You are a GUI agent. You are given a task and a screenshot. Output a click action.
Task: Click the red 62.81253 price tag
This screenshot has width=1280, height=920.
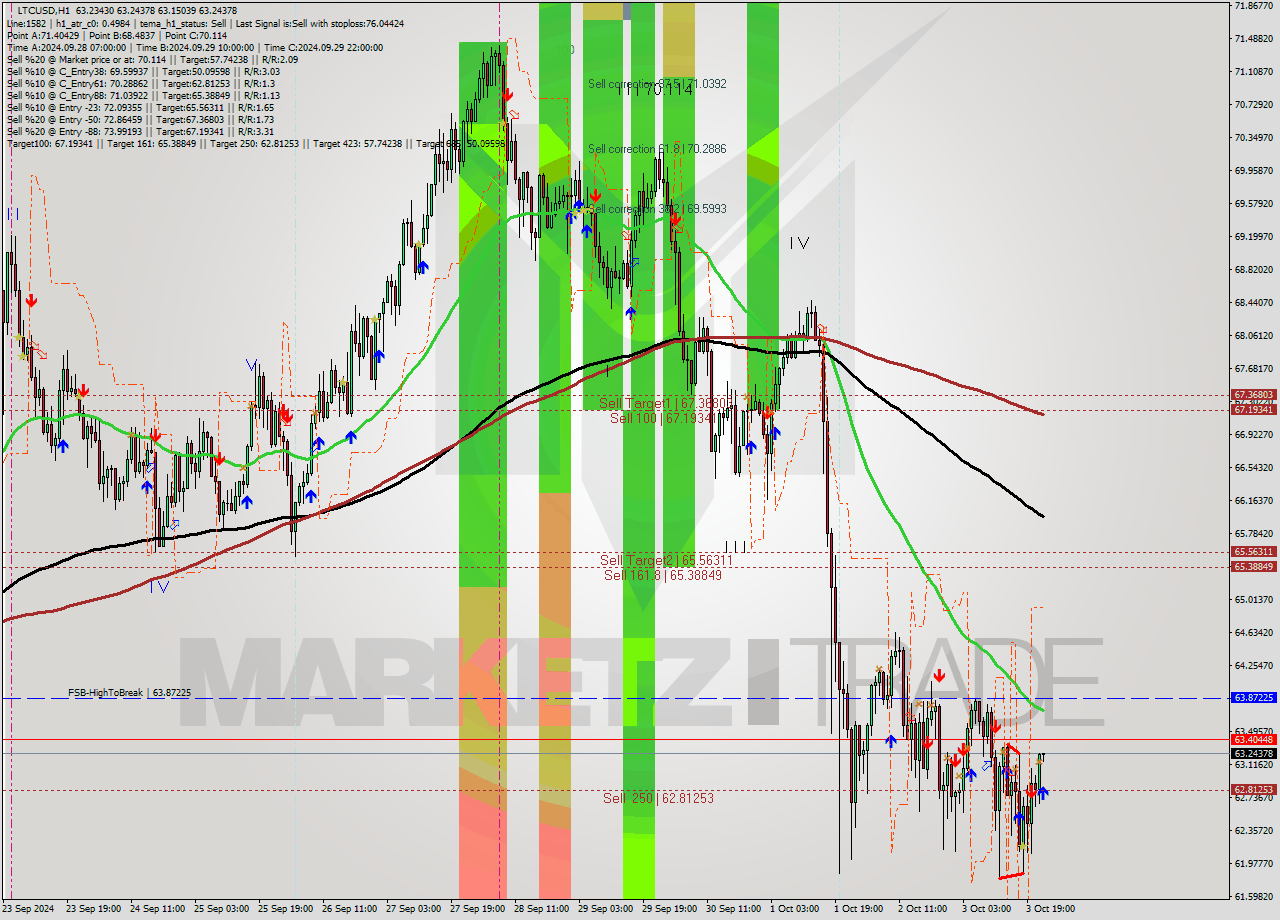(1253, 789)
